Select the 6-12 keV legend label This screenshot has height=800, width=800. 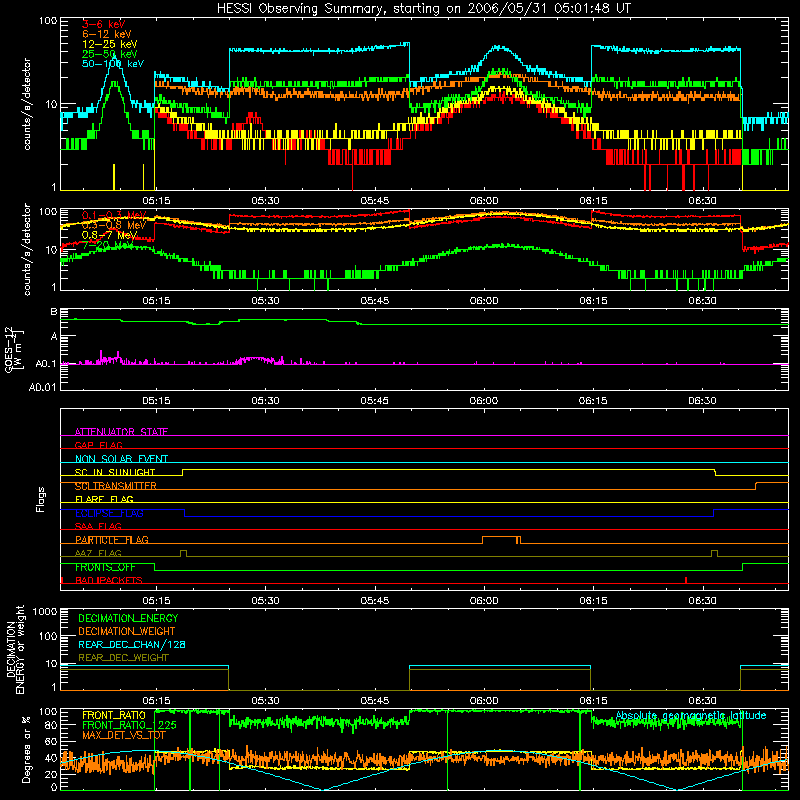click(106, 34)
